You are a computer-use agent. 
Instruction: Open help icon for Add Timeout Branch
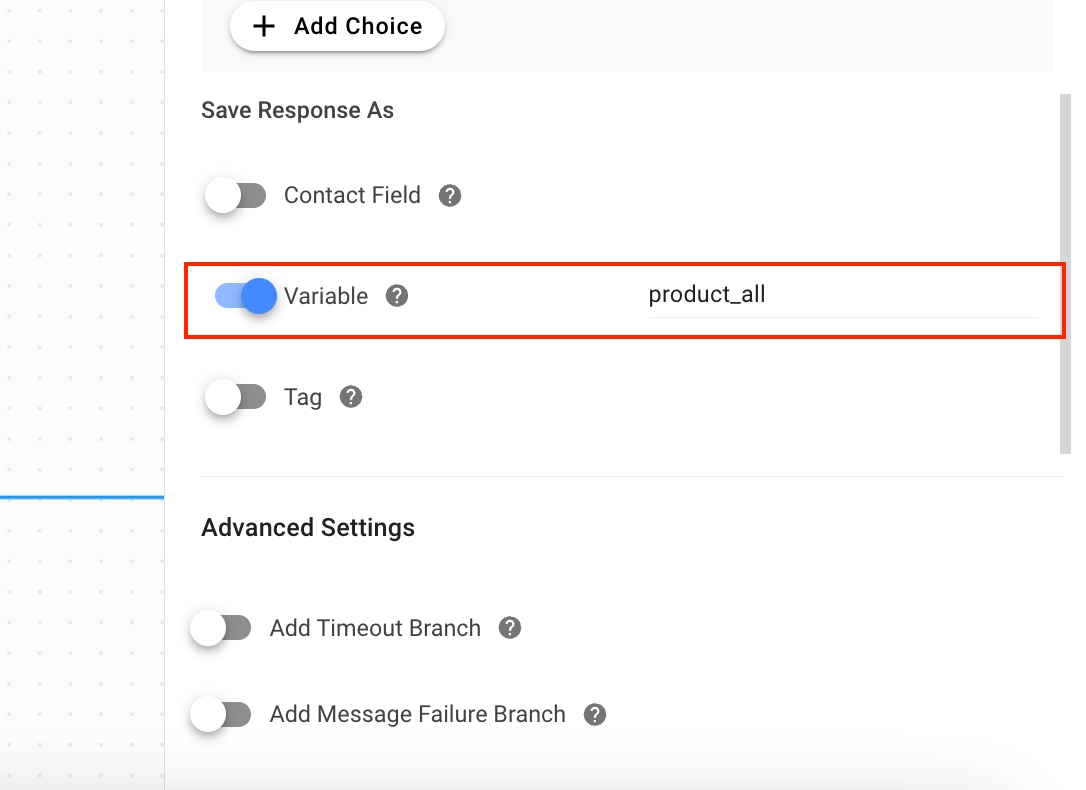click(x=510, y=628)
